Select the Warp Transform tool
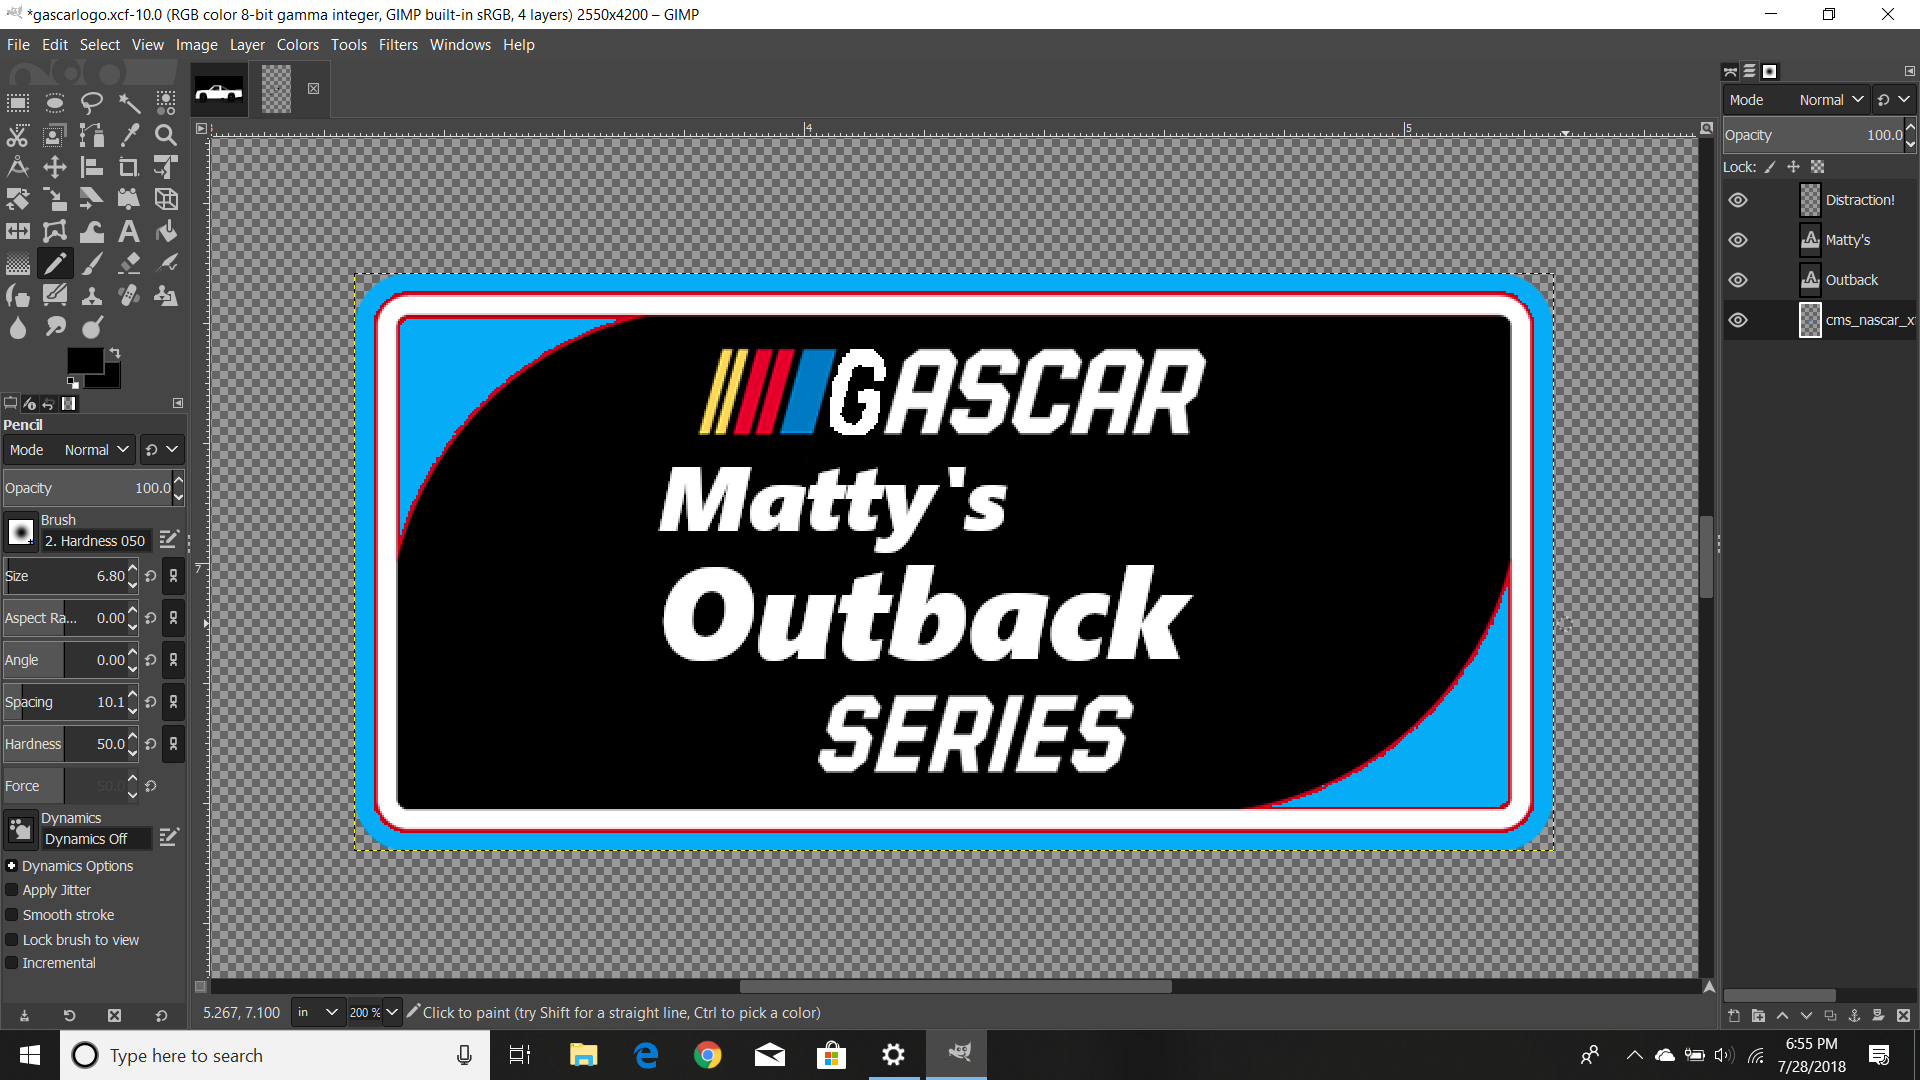1920x1080 pixels. [92, 231]
